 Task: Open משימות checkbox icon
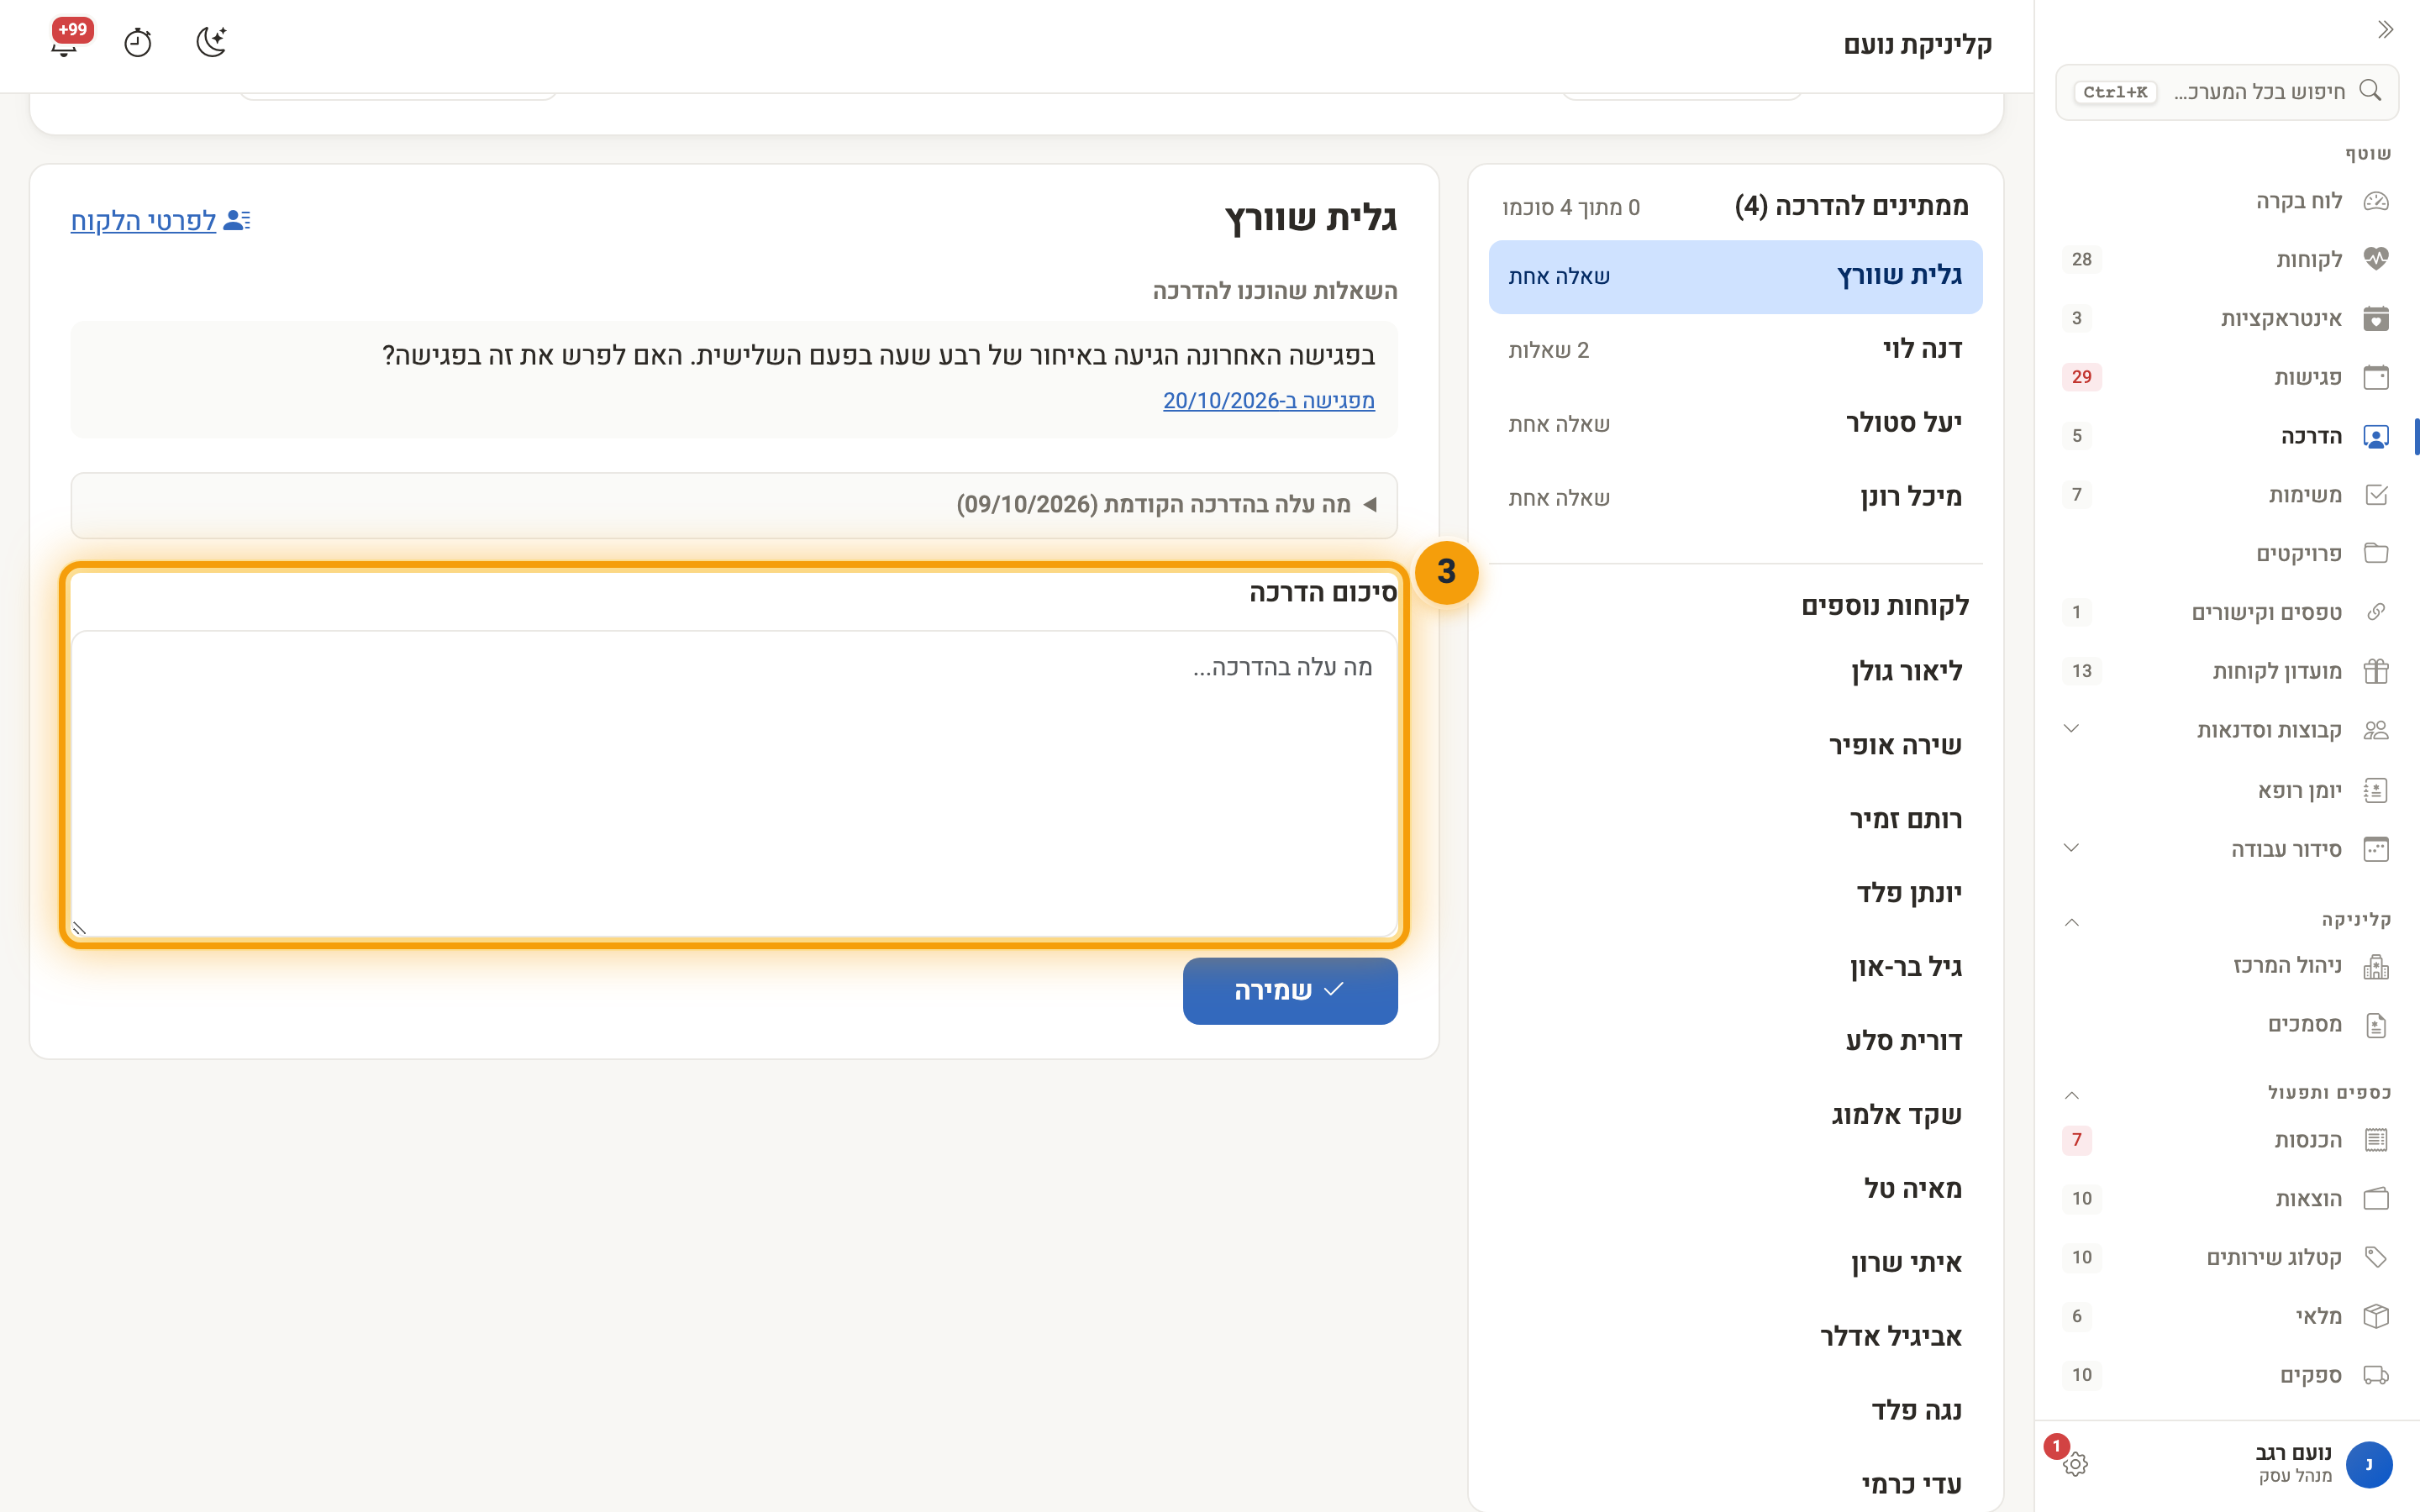coord(2375,495)
